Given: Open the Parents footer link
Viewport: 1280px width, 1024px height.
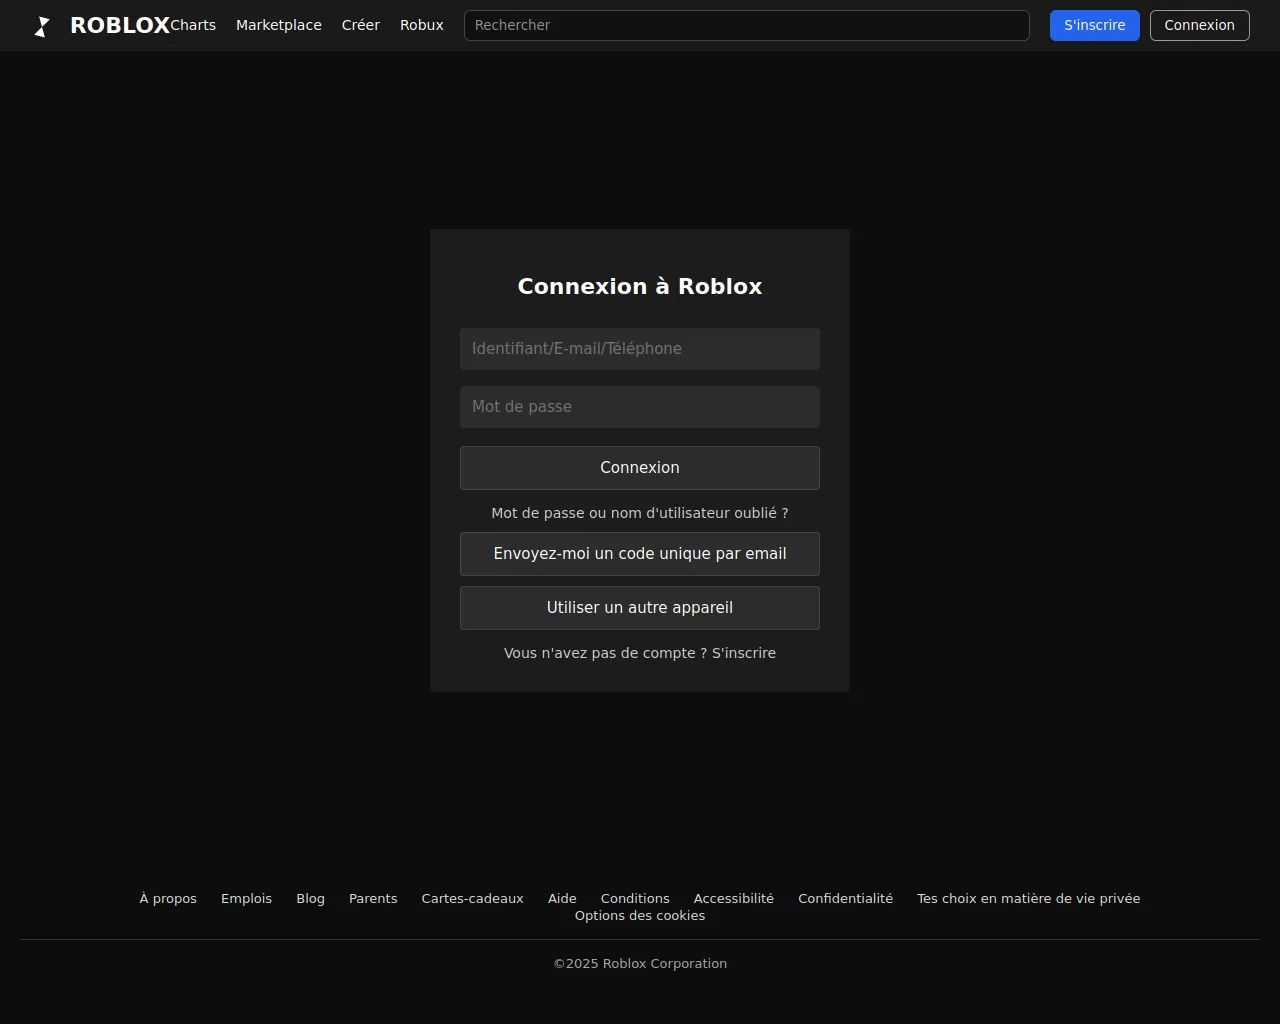Looking at the screenshot, I should (373, 899).
